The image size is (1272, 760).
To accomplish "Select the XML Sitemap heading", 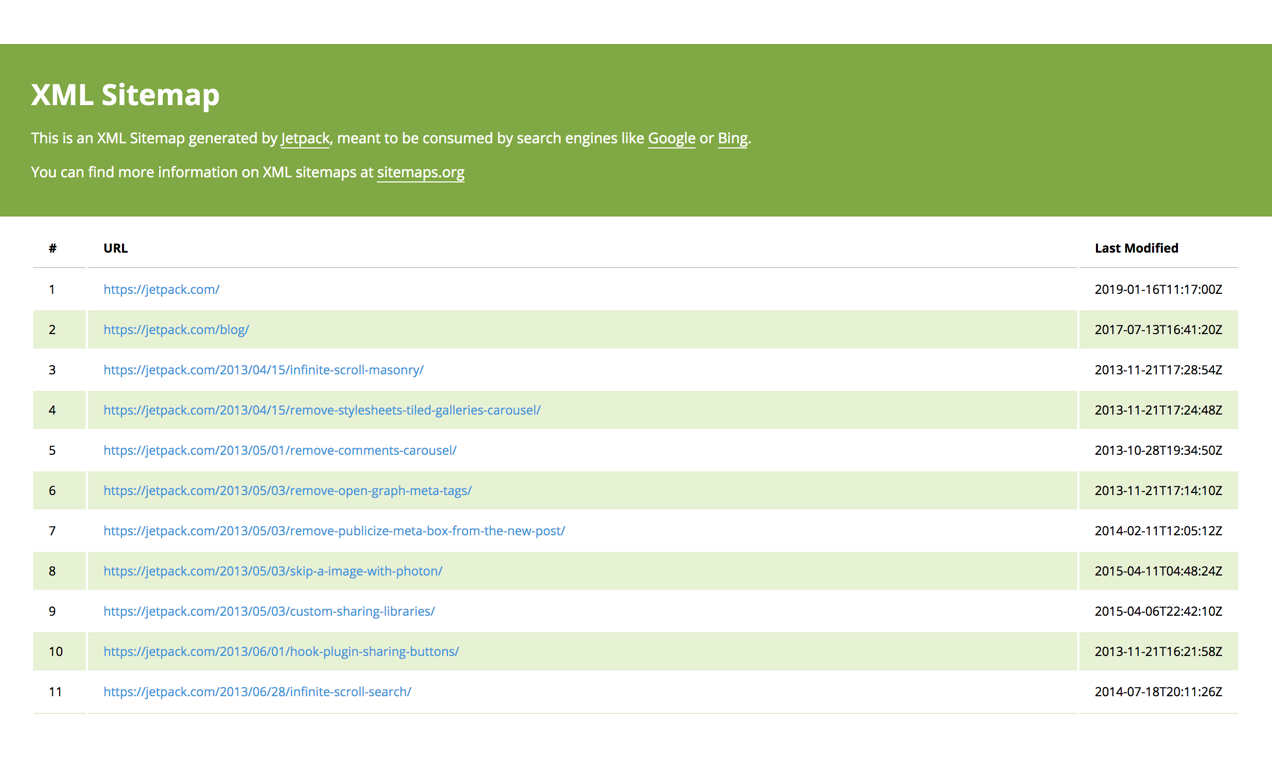I will click(x=125, y=95).
